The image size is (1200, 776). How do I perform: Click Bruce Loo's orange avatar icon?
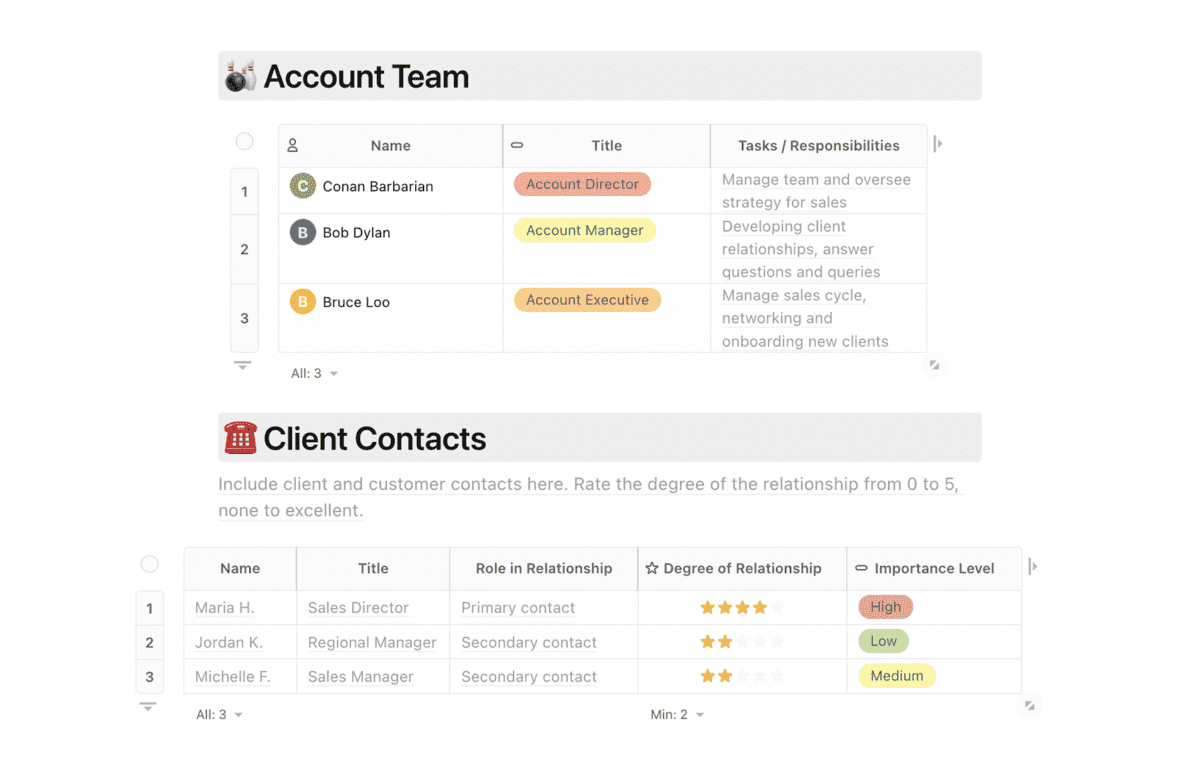point(303,302)
